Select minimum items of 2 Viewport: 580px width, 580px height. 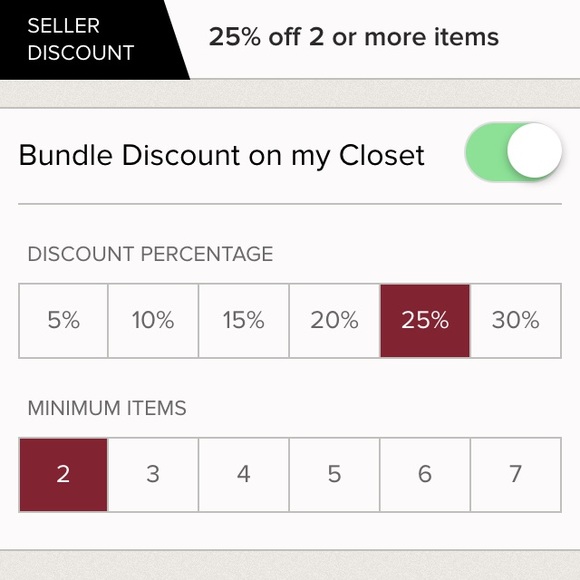pos(63,475)
